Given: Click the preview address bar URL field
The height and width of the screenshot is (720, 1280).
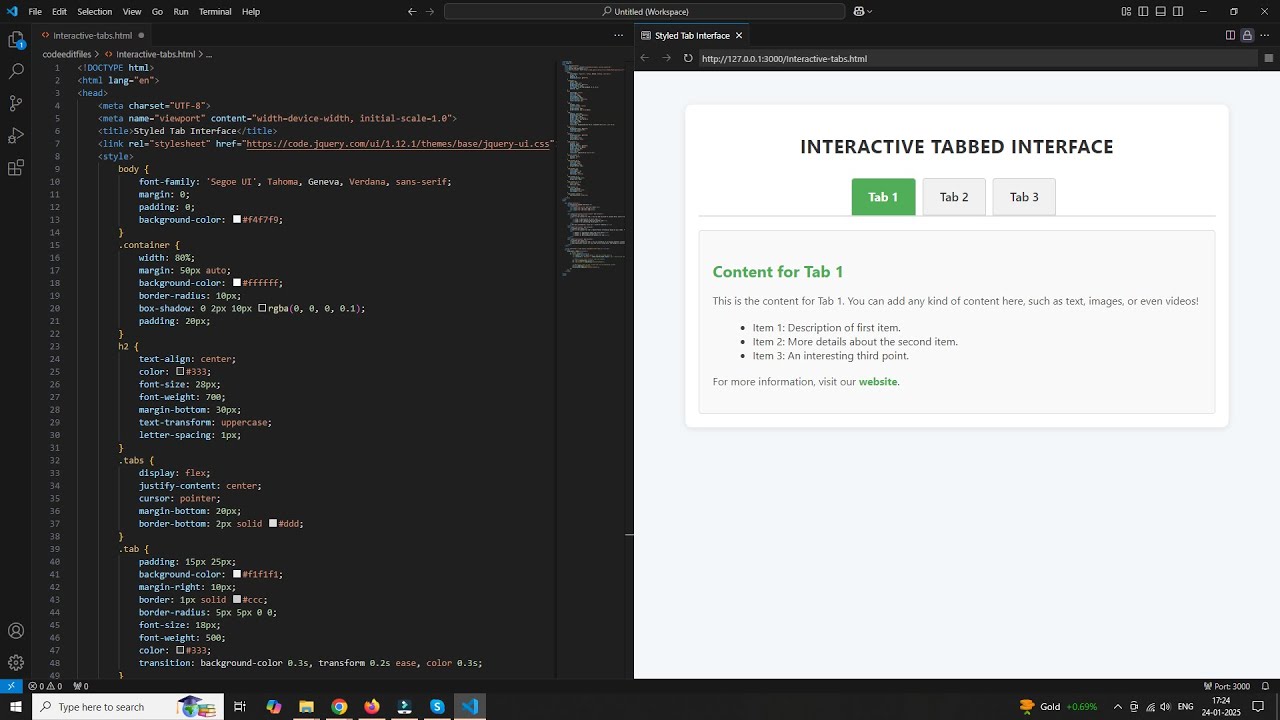Looking at the screenshot, I should (x=978, y=58).
